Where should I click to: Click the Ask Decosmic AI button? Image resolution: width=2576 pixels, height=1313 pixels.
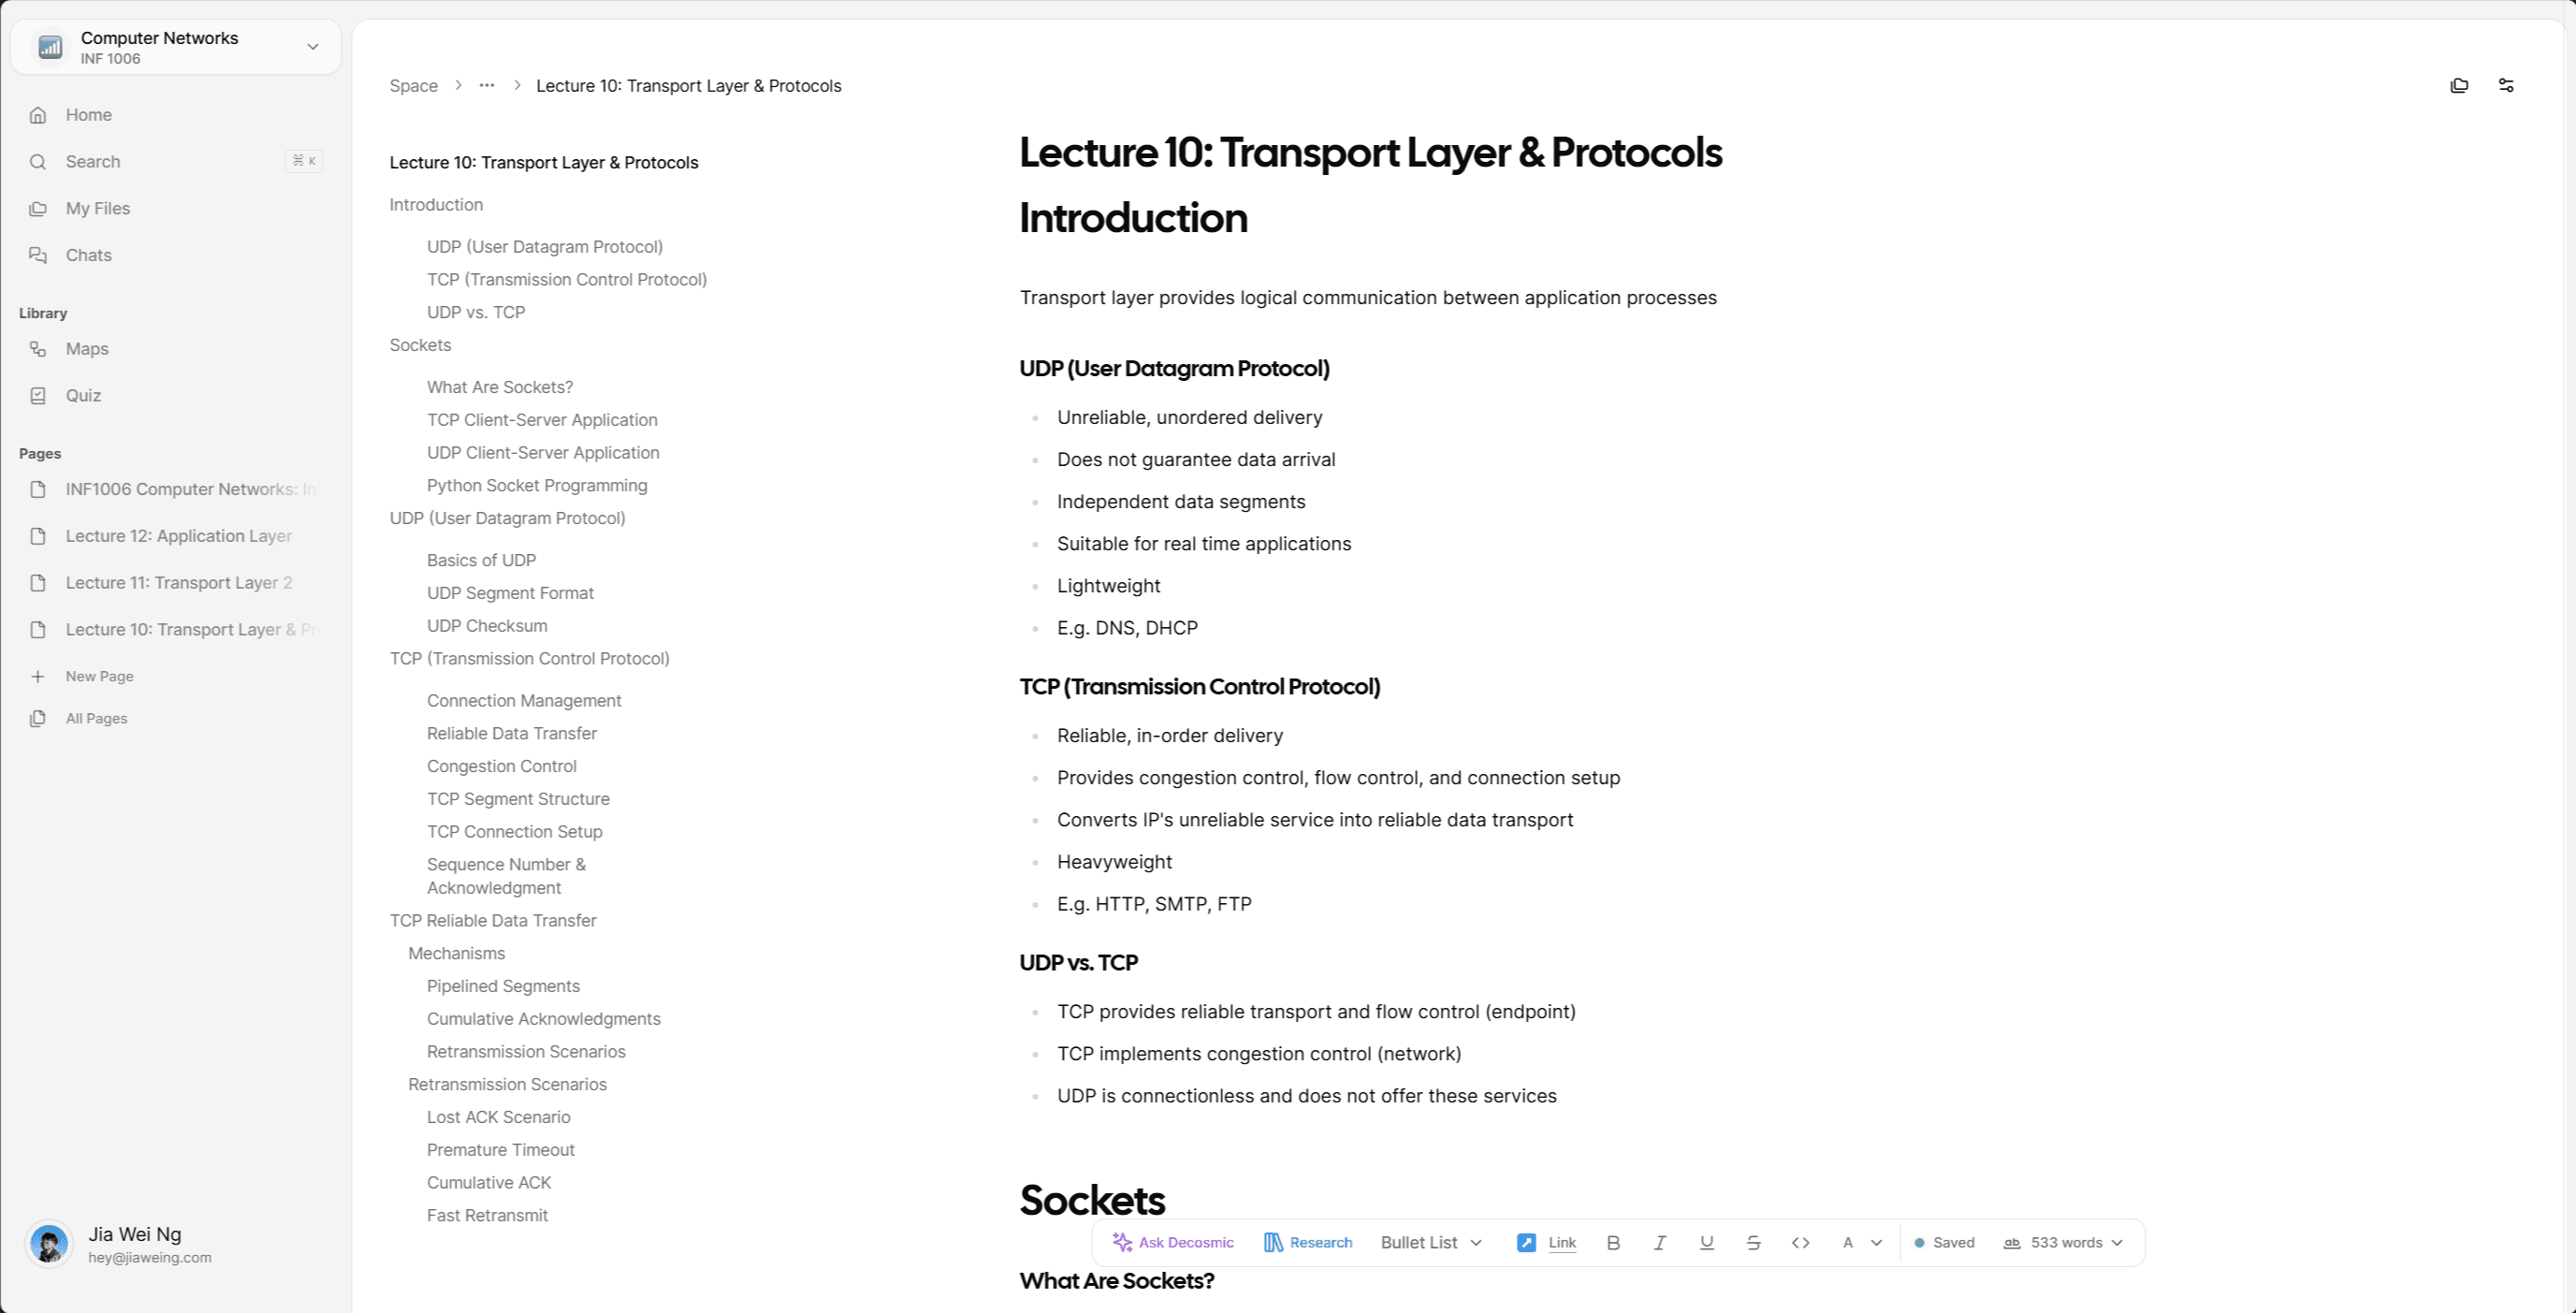[1170, 1241]
